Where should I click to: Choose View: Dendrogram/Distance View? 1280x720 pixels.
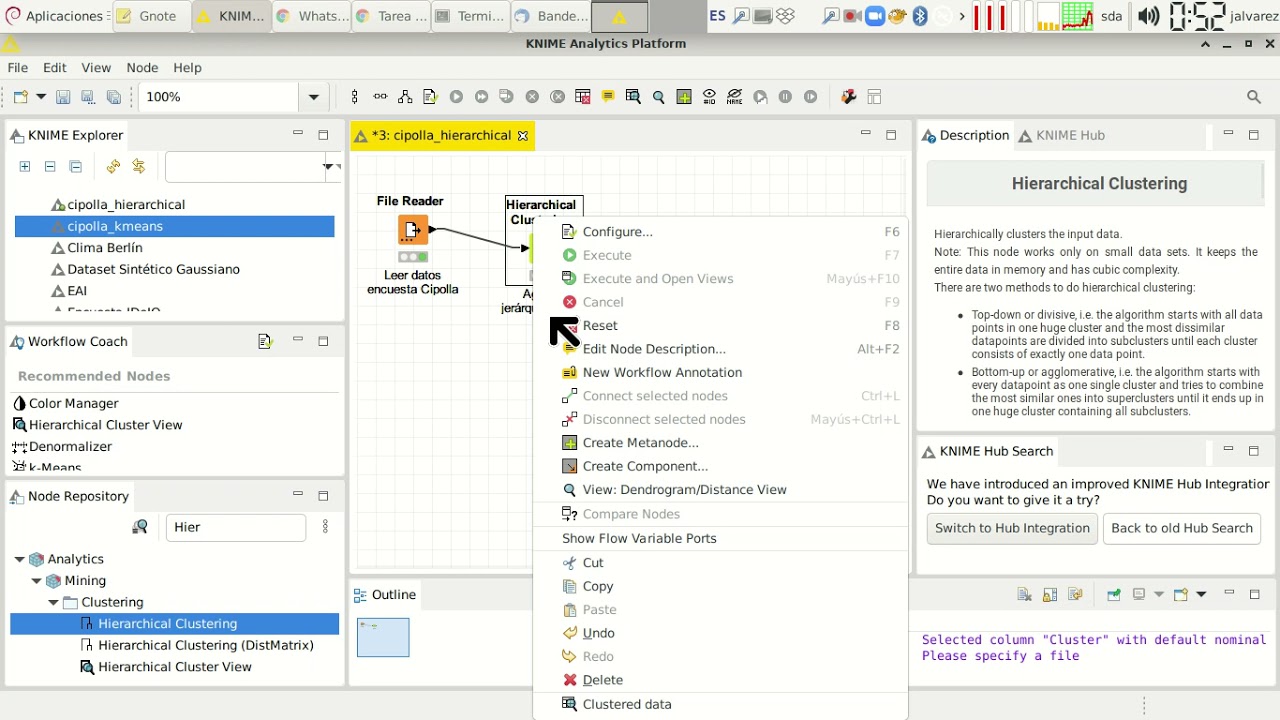(x=720, y=490)
